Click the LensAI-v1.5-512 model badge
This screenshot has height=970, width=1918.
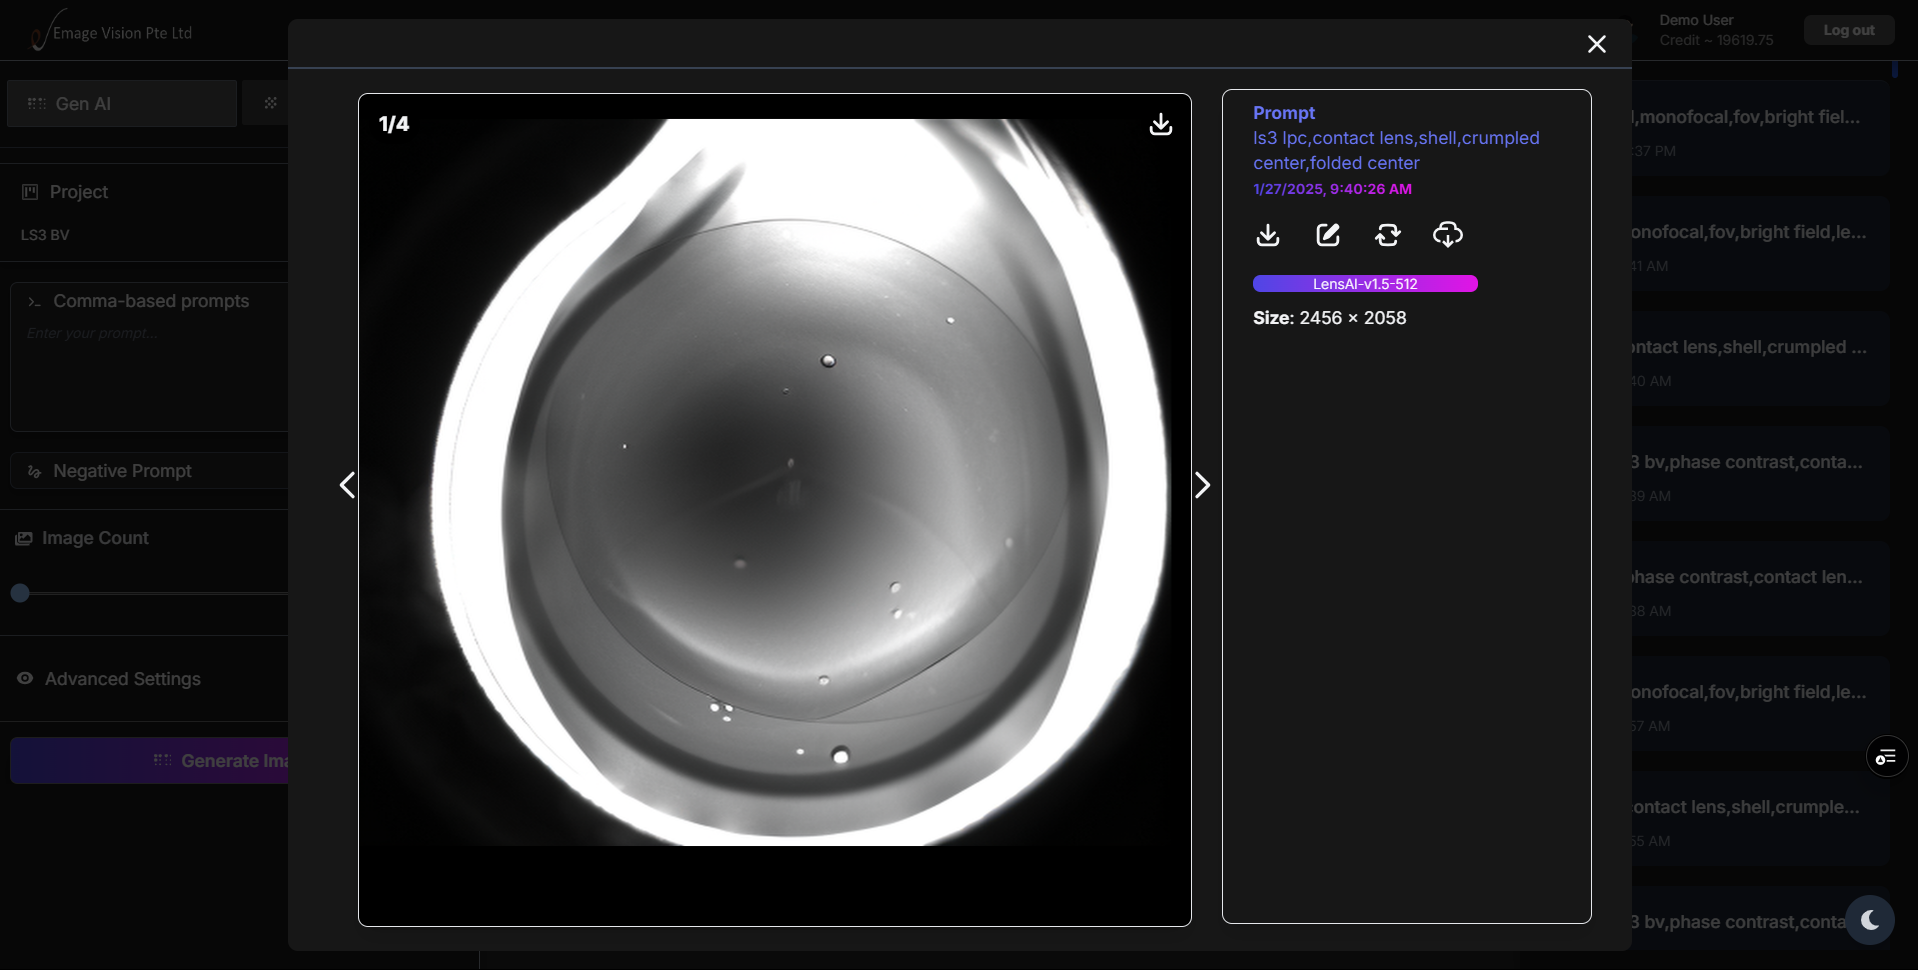[1365, 284]
